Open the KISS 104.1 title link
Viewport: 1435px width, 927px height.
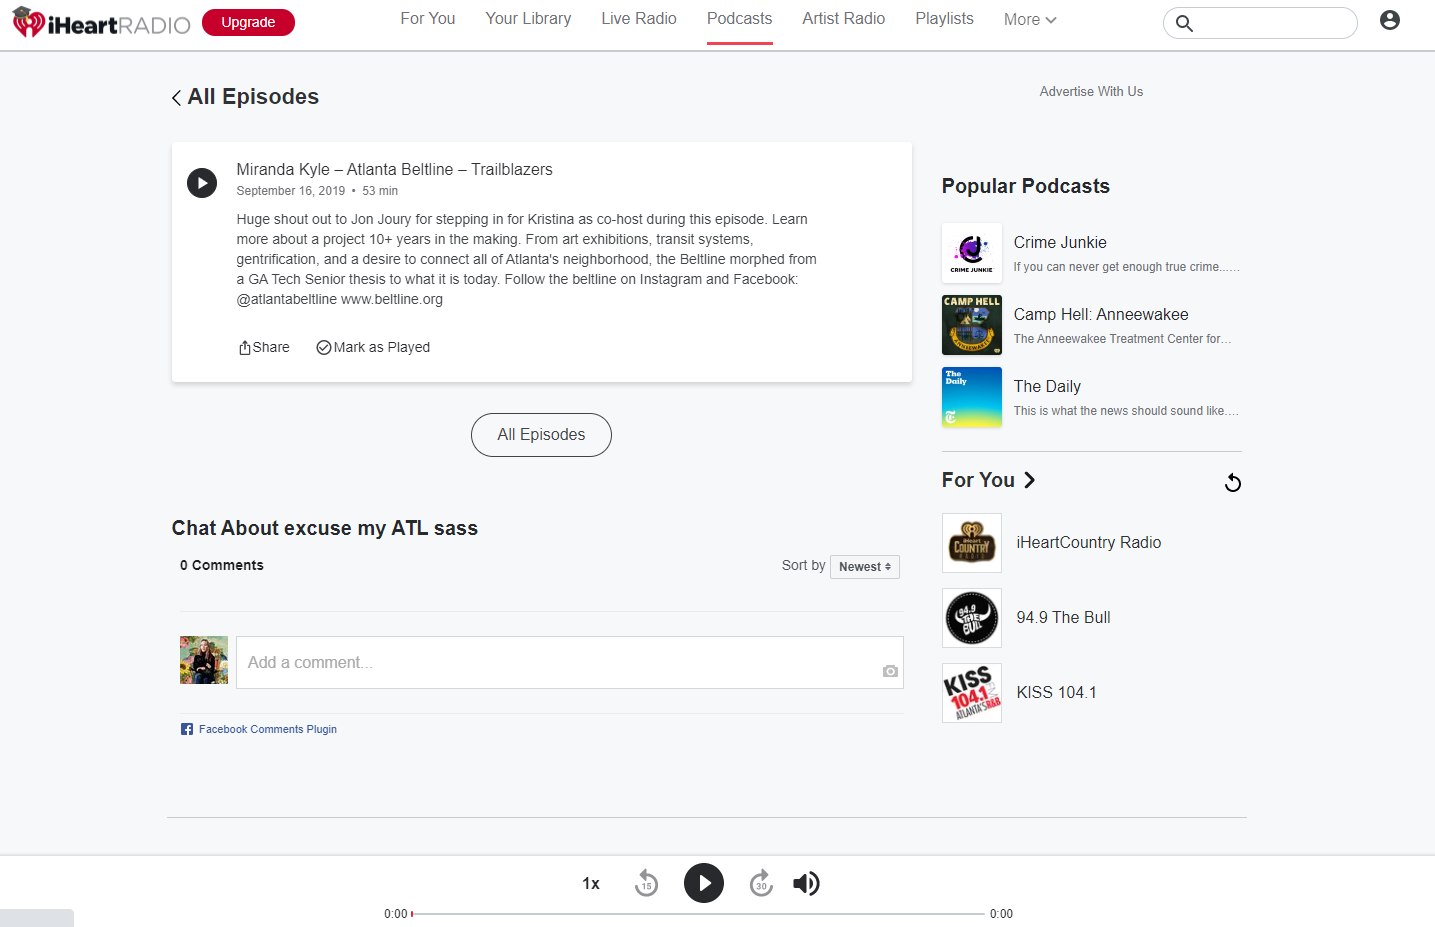coord(1056,692)
